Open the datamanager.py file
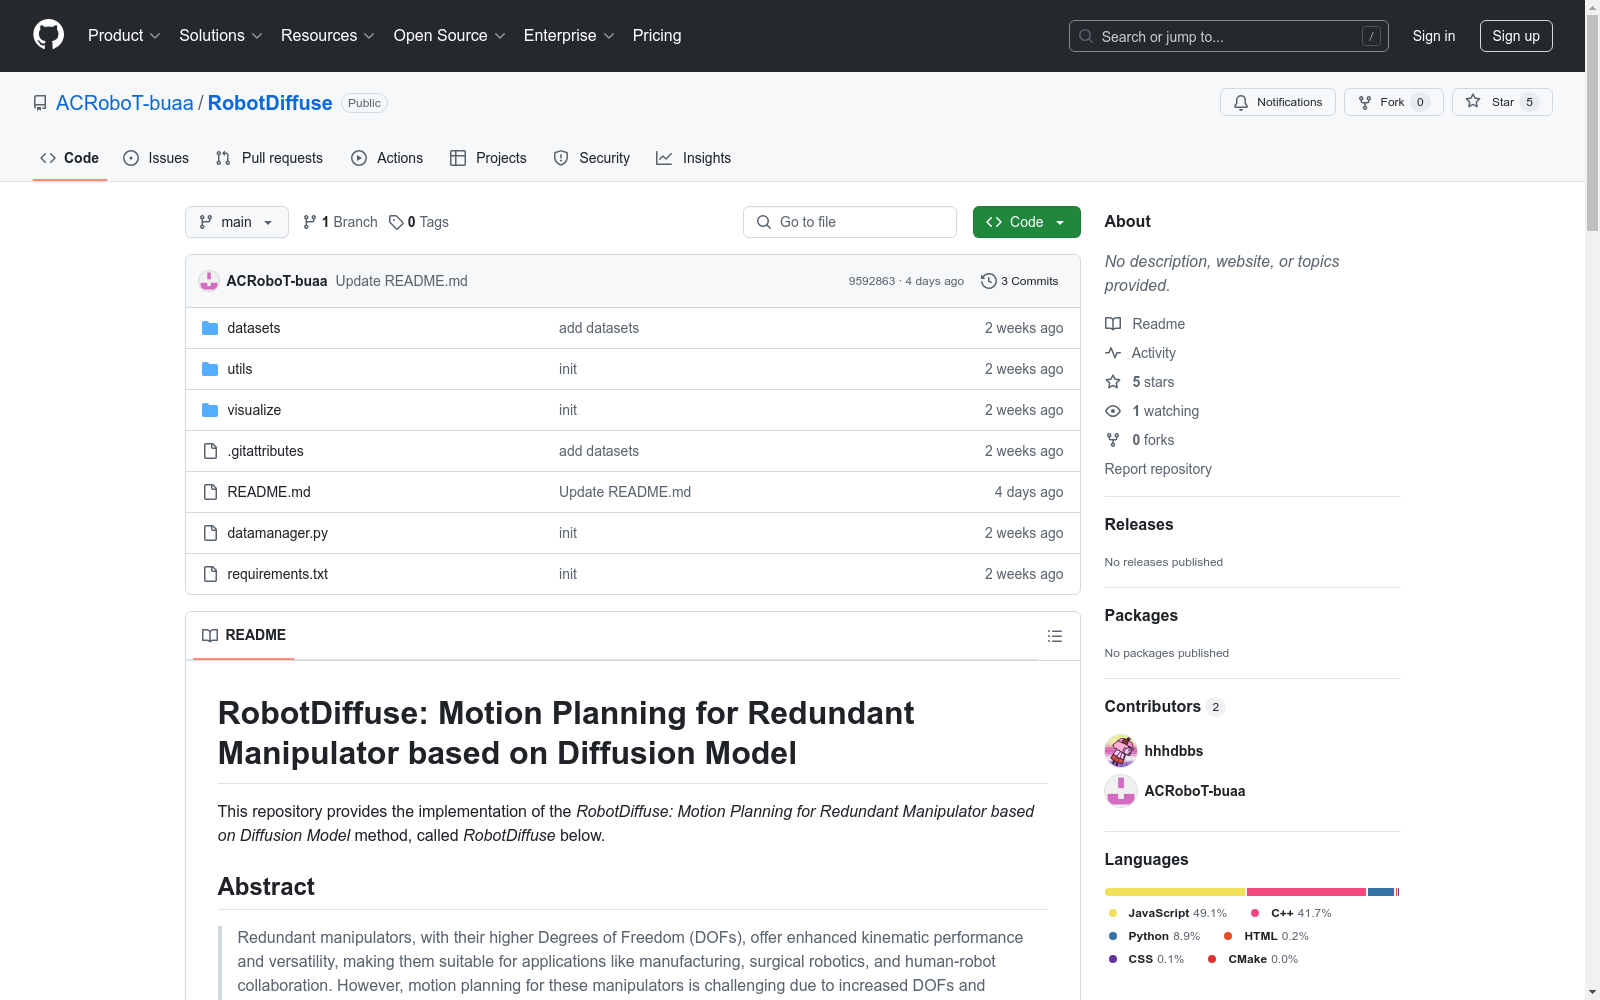The height and width of the screenshot is (1000, 1600). (x=278, y=533)
